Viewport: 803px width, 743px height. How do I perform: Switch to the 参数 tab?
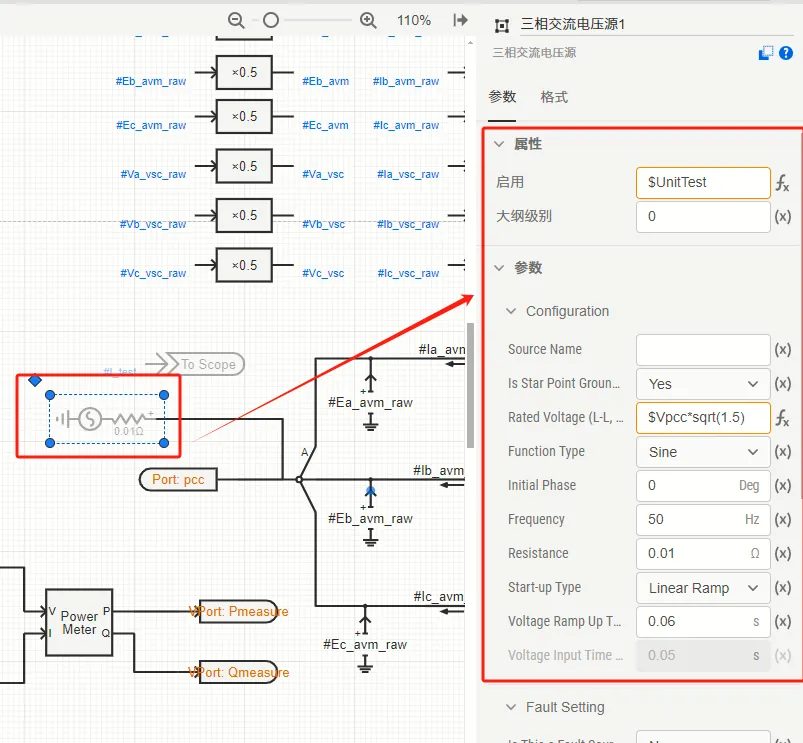(x=502, y=97)
